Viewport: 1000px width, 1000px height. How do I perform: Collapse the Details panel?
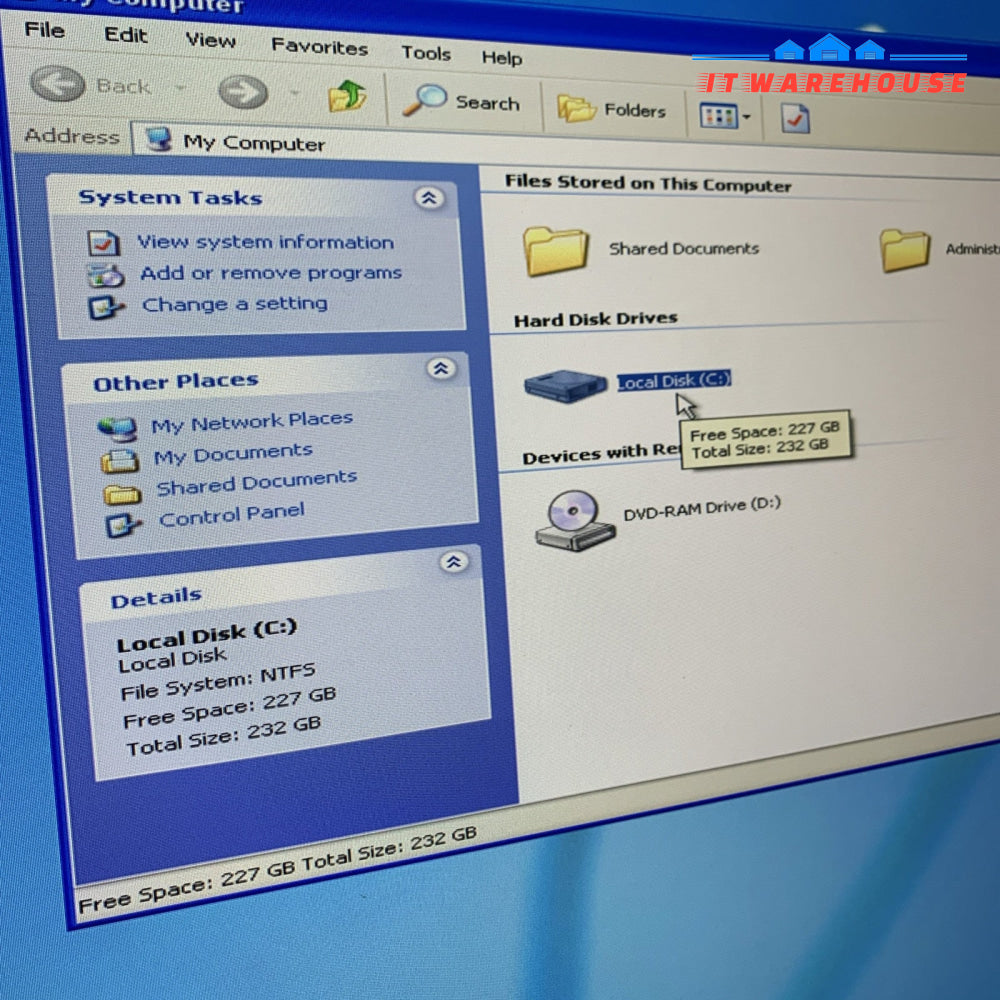point(453,562)
